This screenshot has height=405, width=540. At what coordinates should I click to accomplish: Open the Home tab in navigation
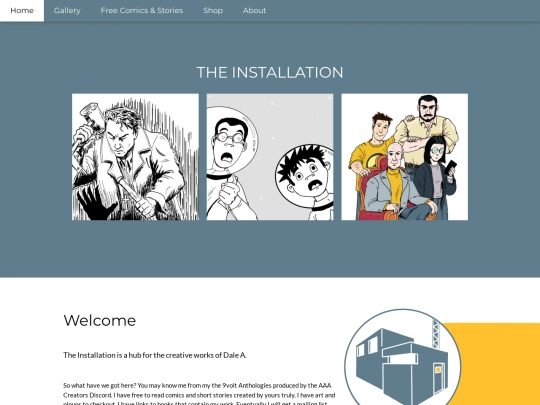pos(22,11)
